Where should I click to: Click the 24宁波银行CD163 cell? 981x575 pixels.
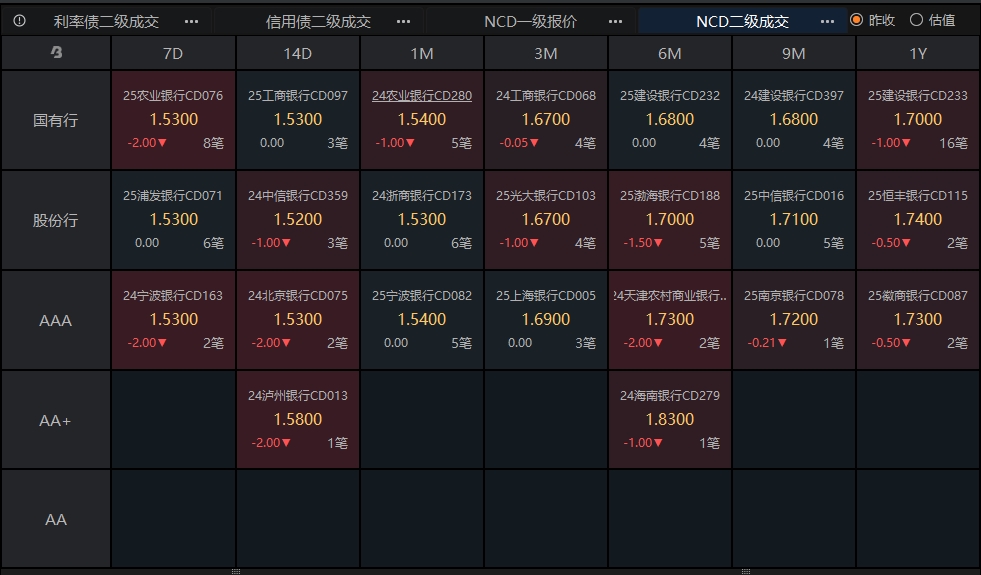(x=173, y=320)
